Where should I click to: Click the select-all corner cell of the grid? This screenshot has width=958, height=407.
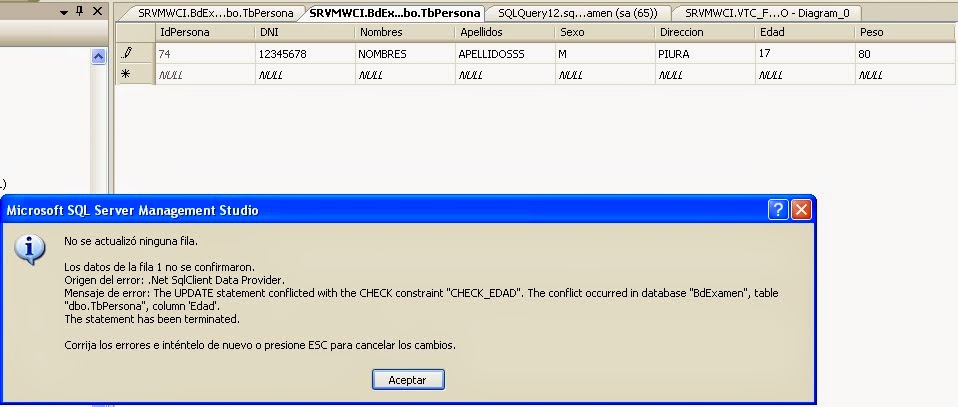coord(135,32)
